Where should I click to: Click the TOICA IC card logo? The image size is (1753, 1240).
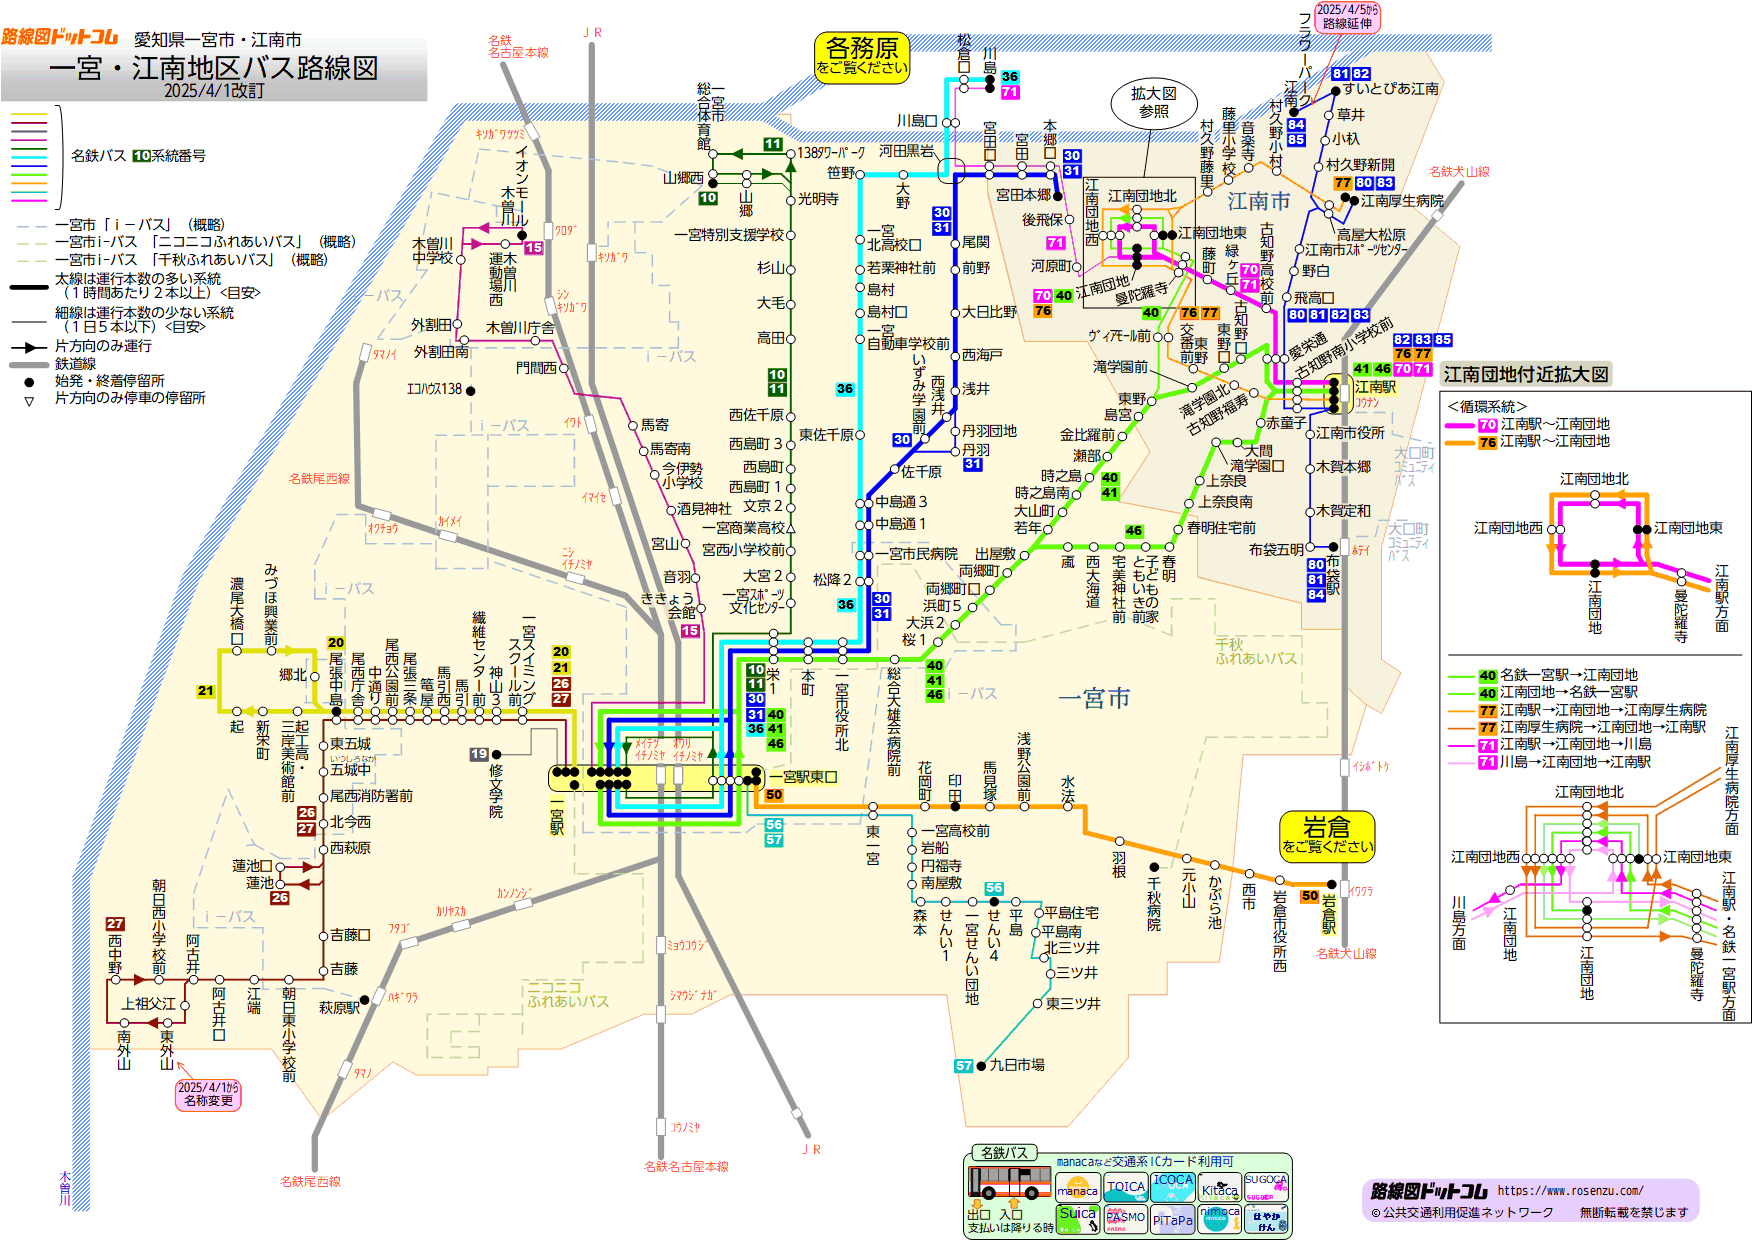(1125, 1187)
